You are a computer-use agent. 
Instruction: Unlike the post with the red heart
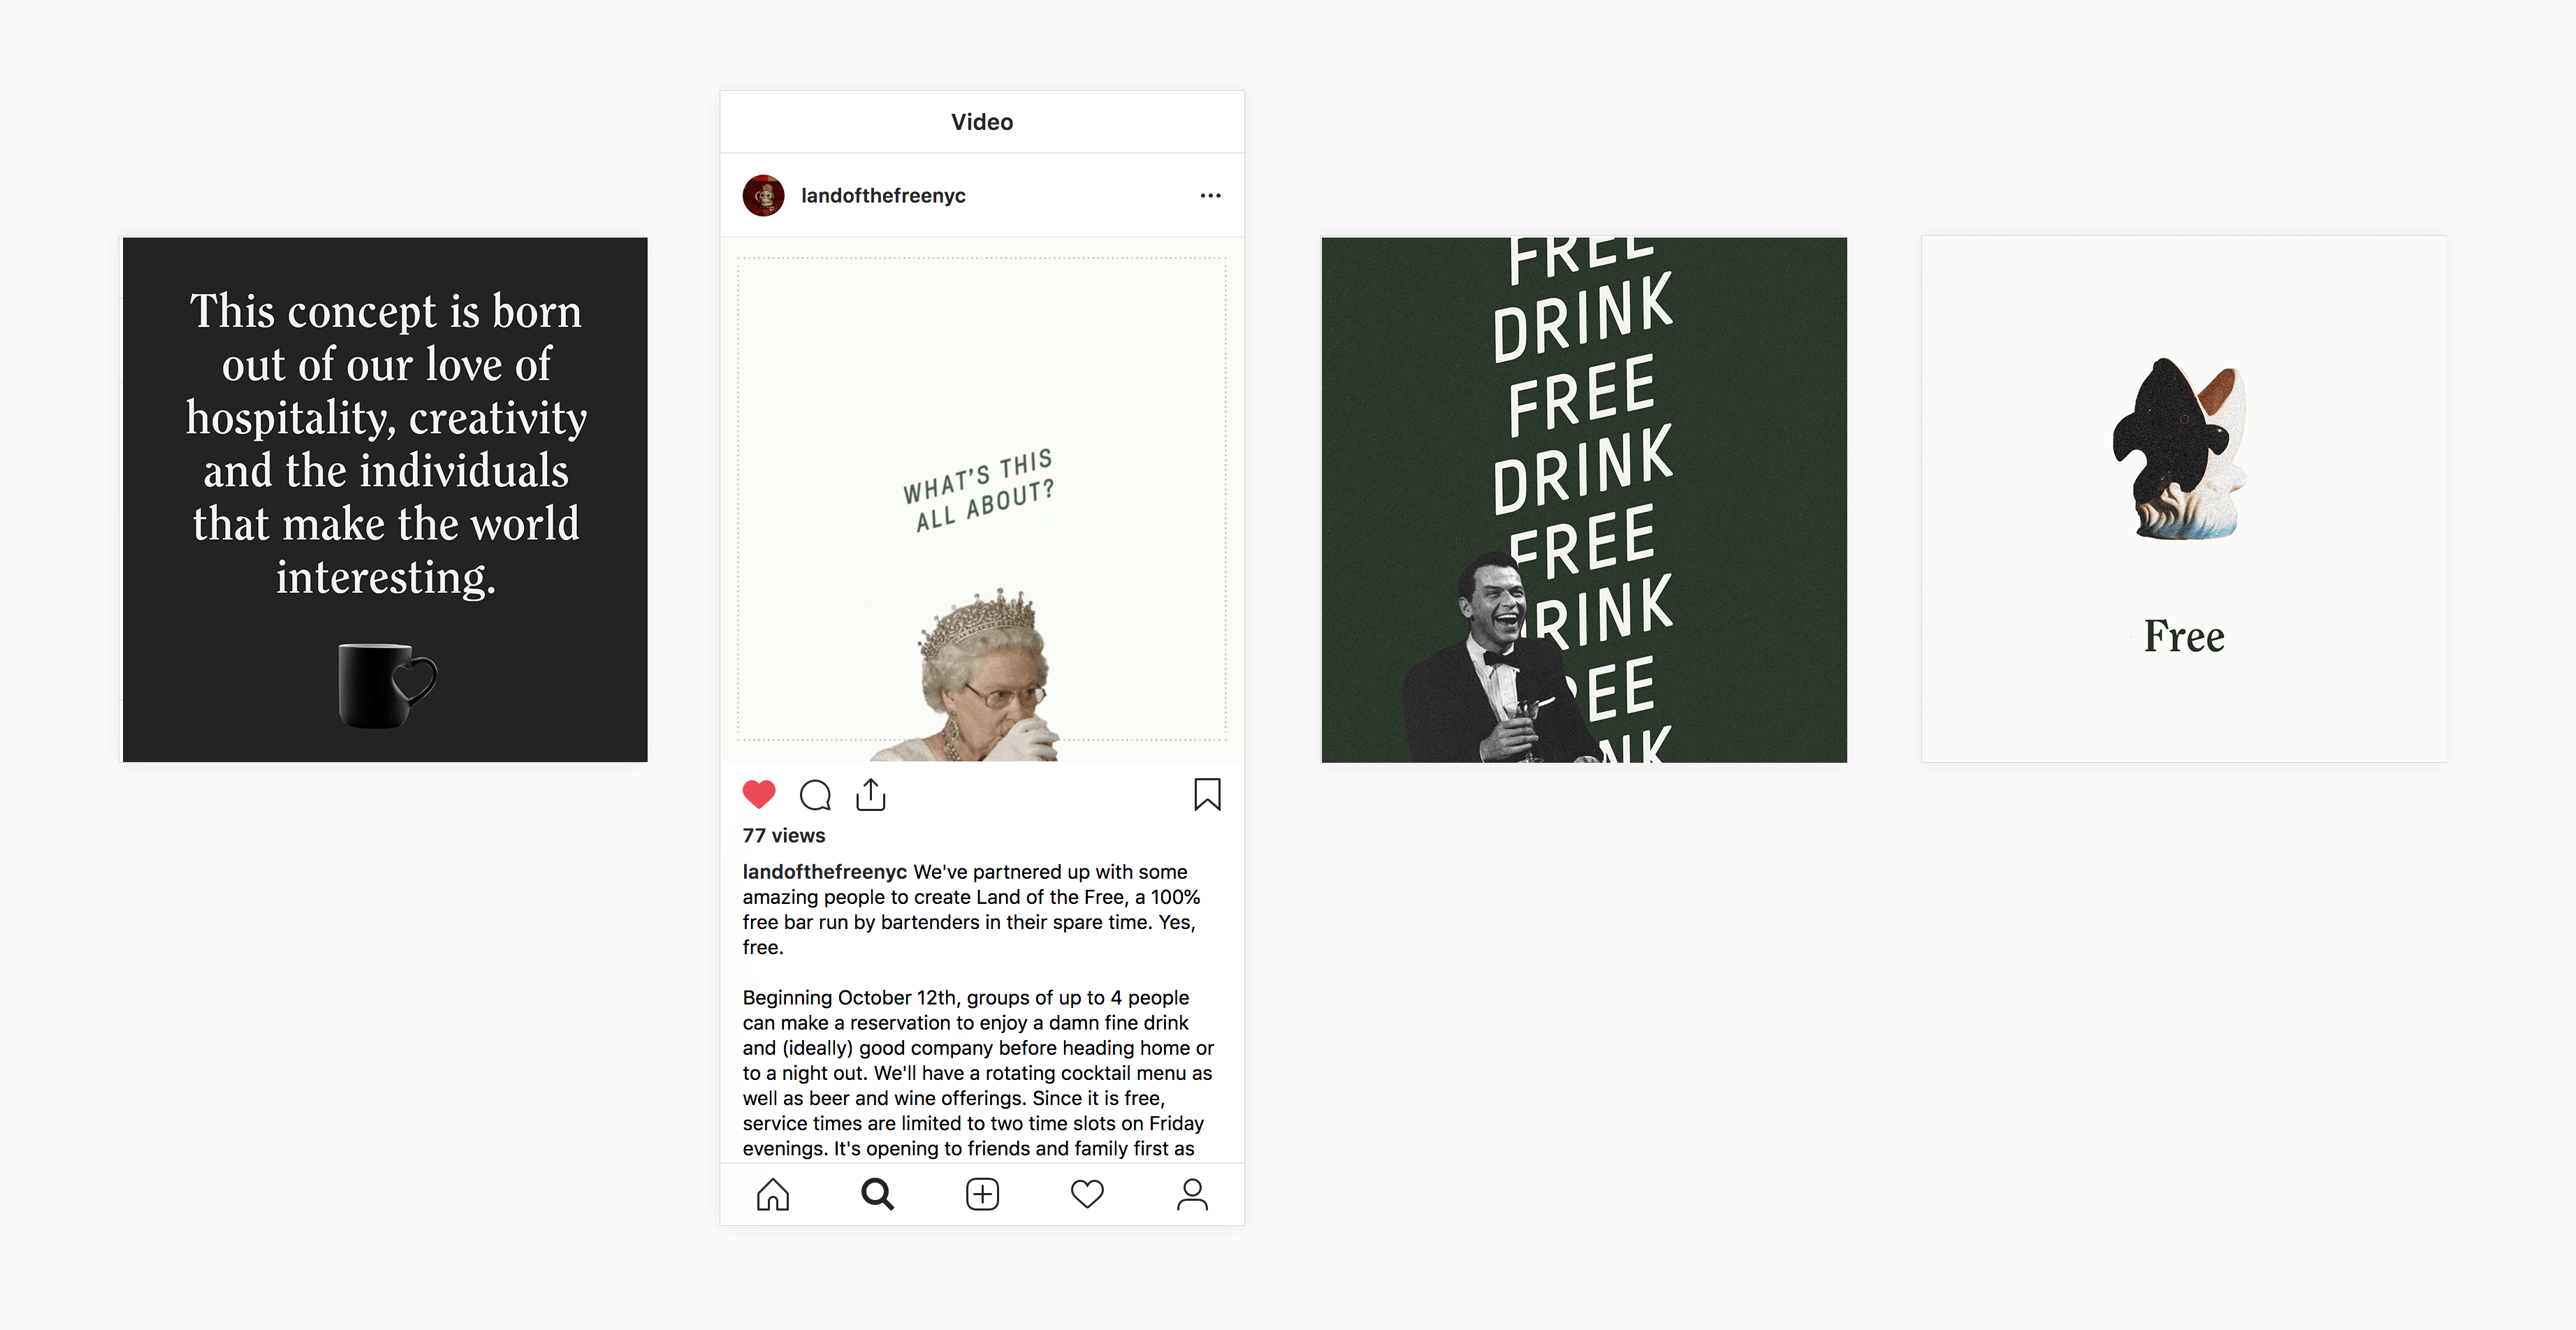pyautogui.click(x=759, y=795)
